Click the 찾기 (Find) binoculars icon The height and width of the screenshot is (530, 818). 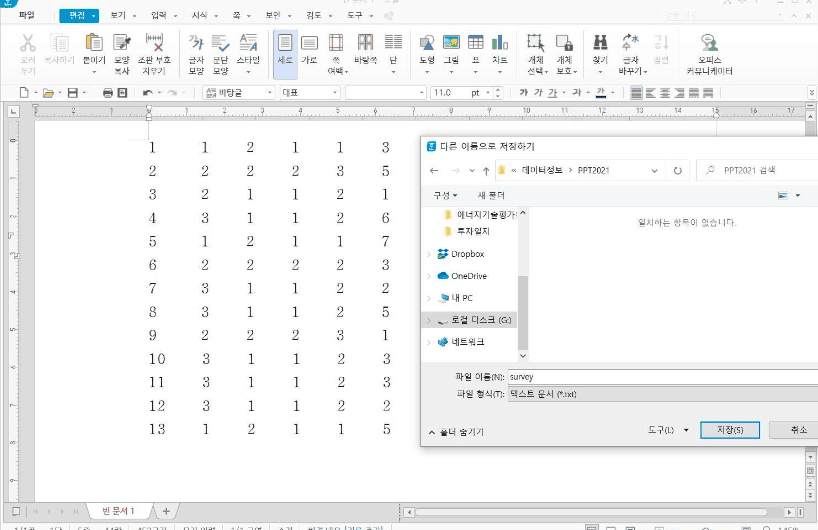tap(600, 51)
